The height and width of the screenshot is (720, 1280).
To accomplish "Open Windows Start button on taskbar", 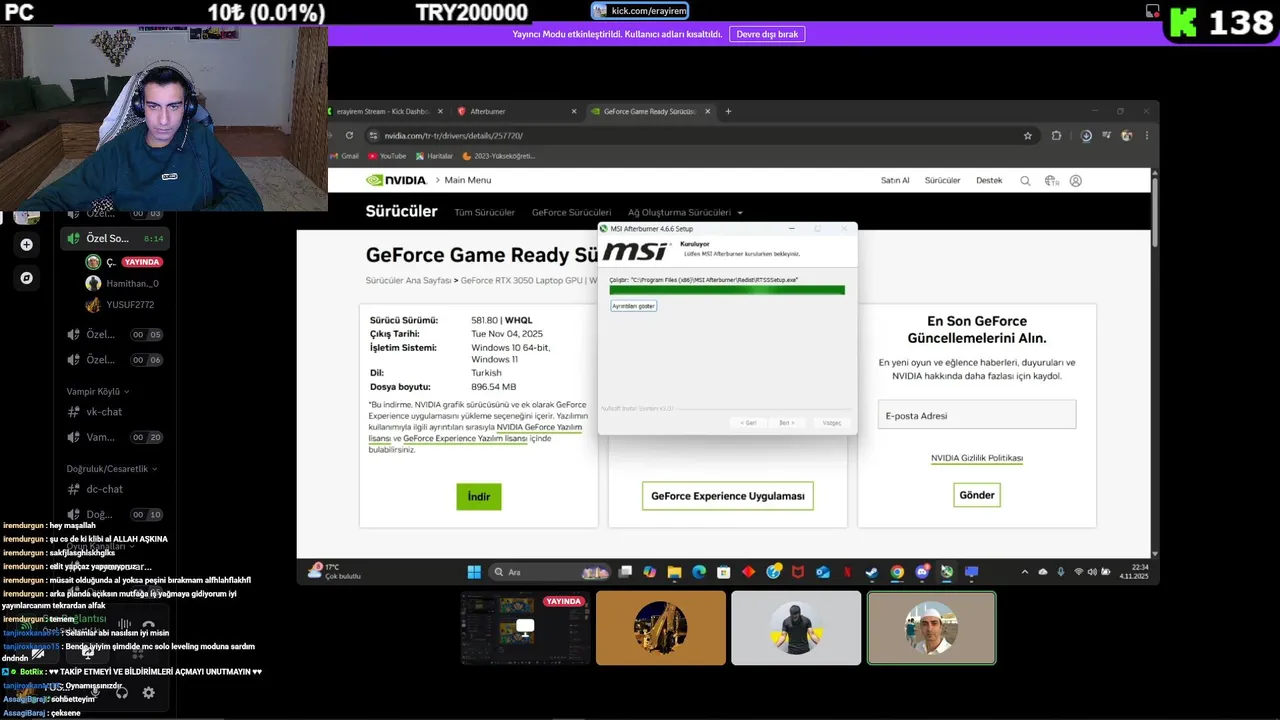I will tap(475, 572).
